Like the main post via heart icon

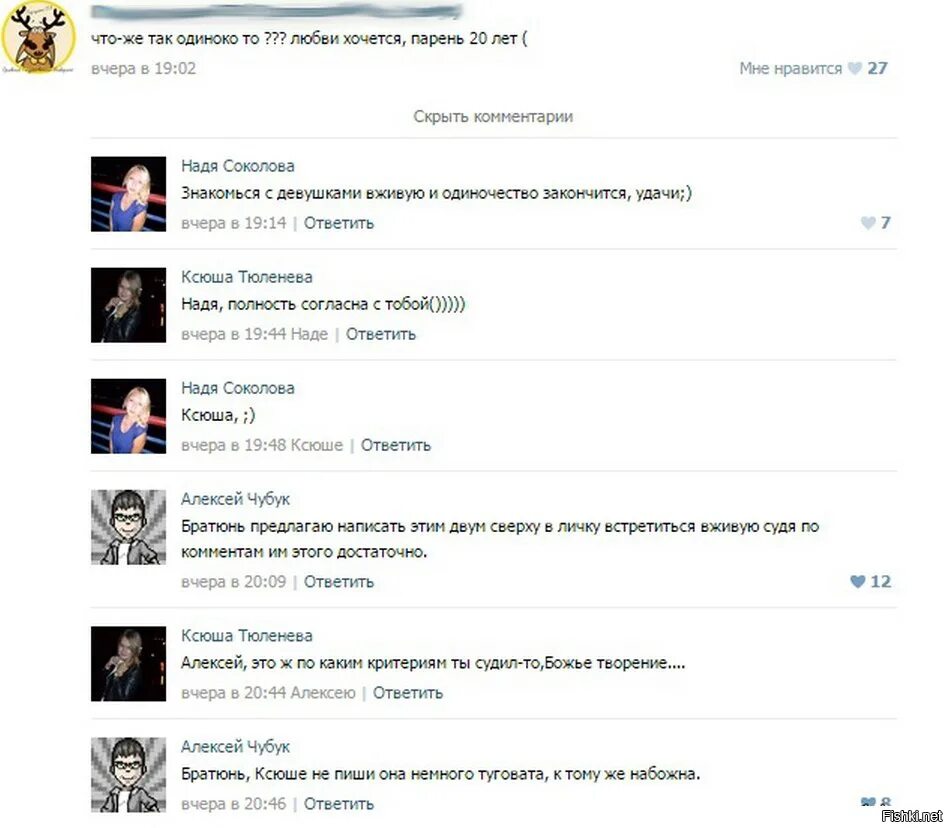click(x=854, y=68)
